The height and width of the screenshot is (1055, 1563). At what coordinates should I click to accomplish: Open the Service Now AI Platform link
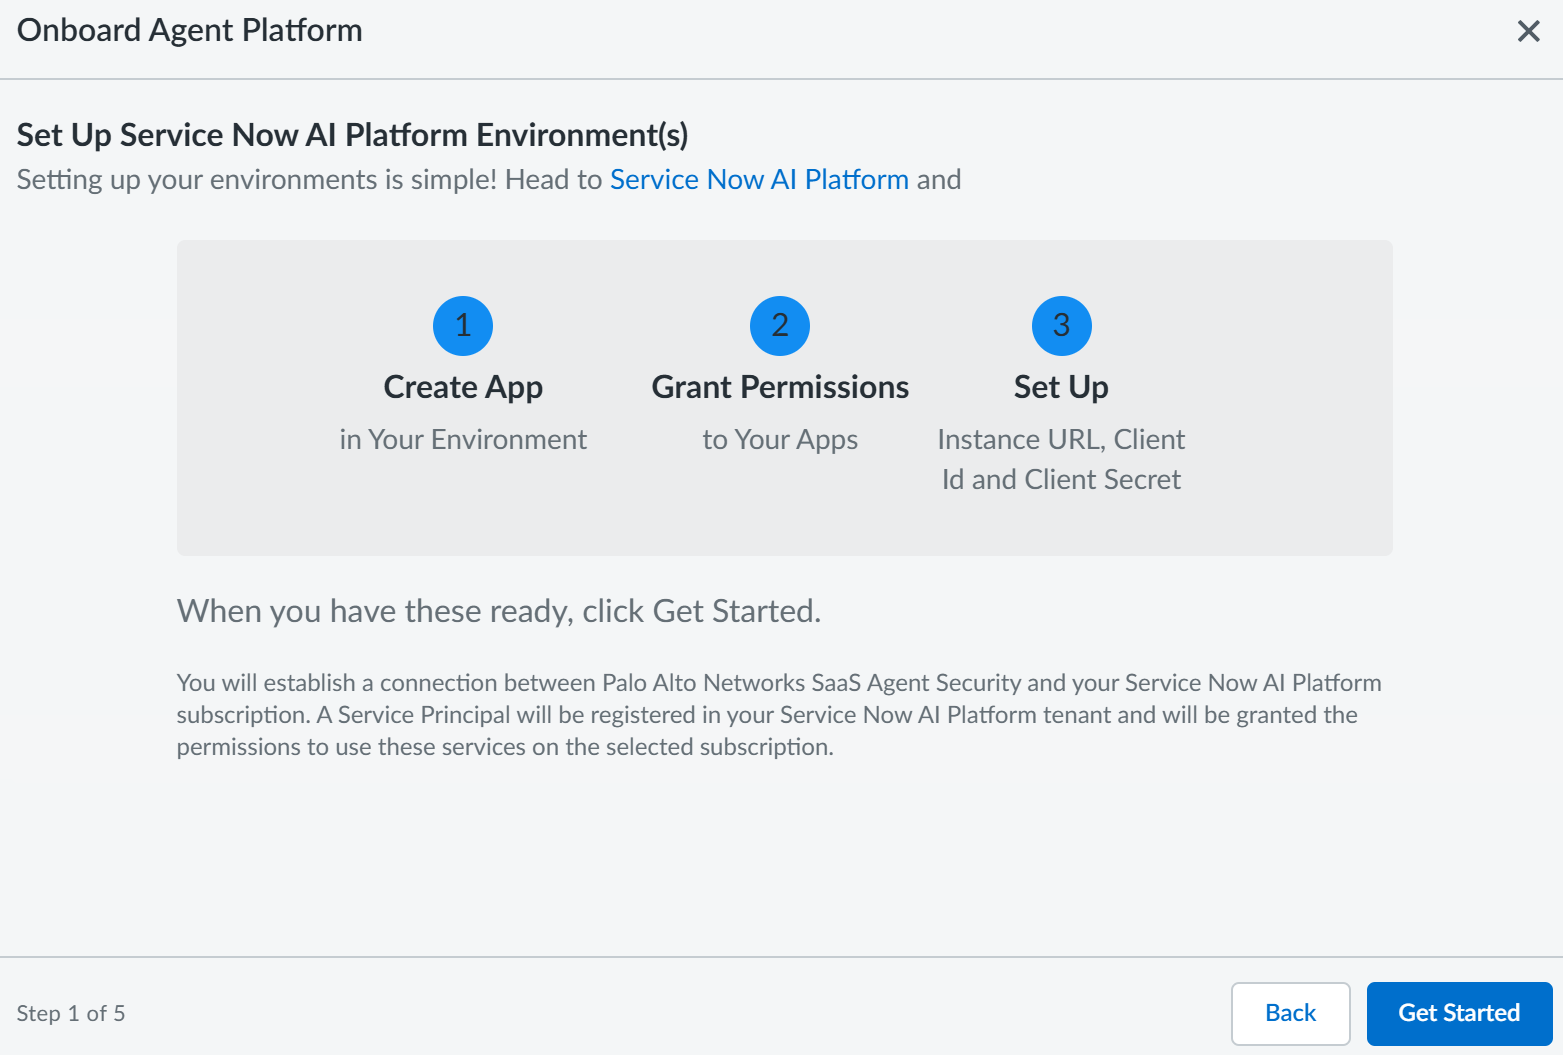tap(759, 180)
